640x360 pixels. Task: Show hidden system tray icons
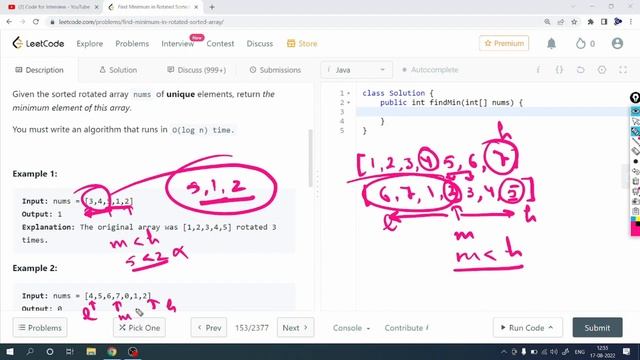pos(504,351)
